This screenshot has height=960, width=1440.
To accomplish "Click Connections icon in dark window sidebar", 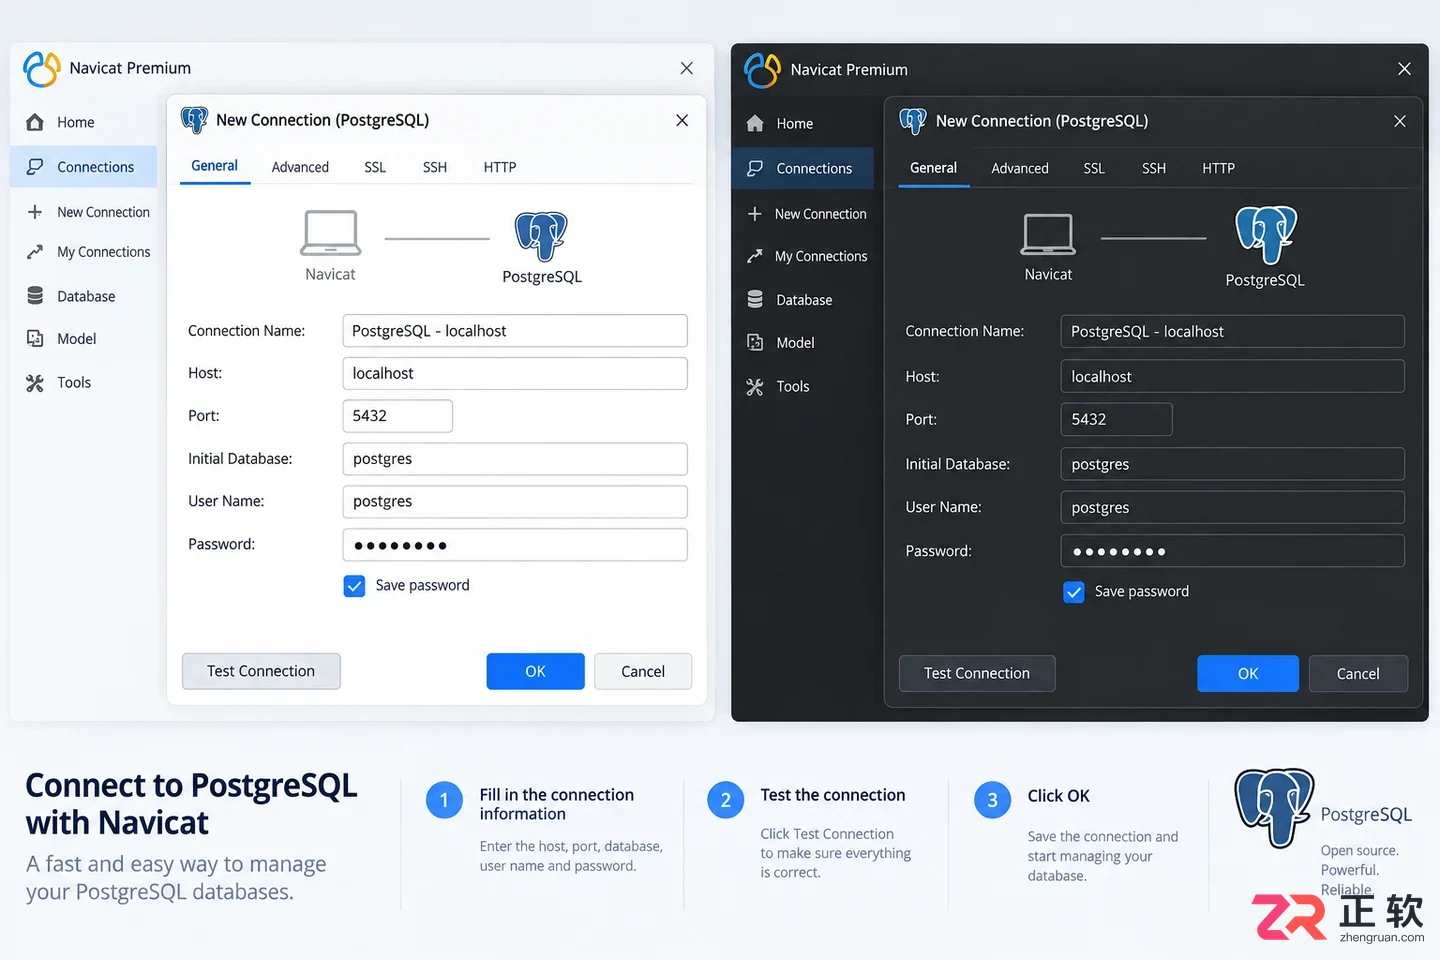I will (755, 168).
